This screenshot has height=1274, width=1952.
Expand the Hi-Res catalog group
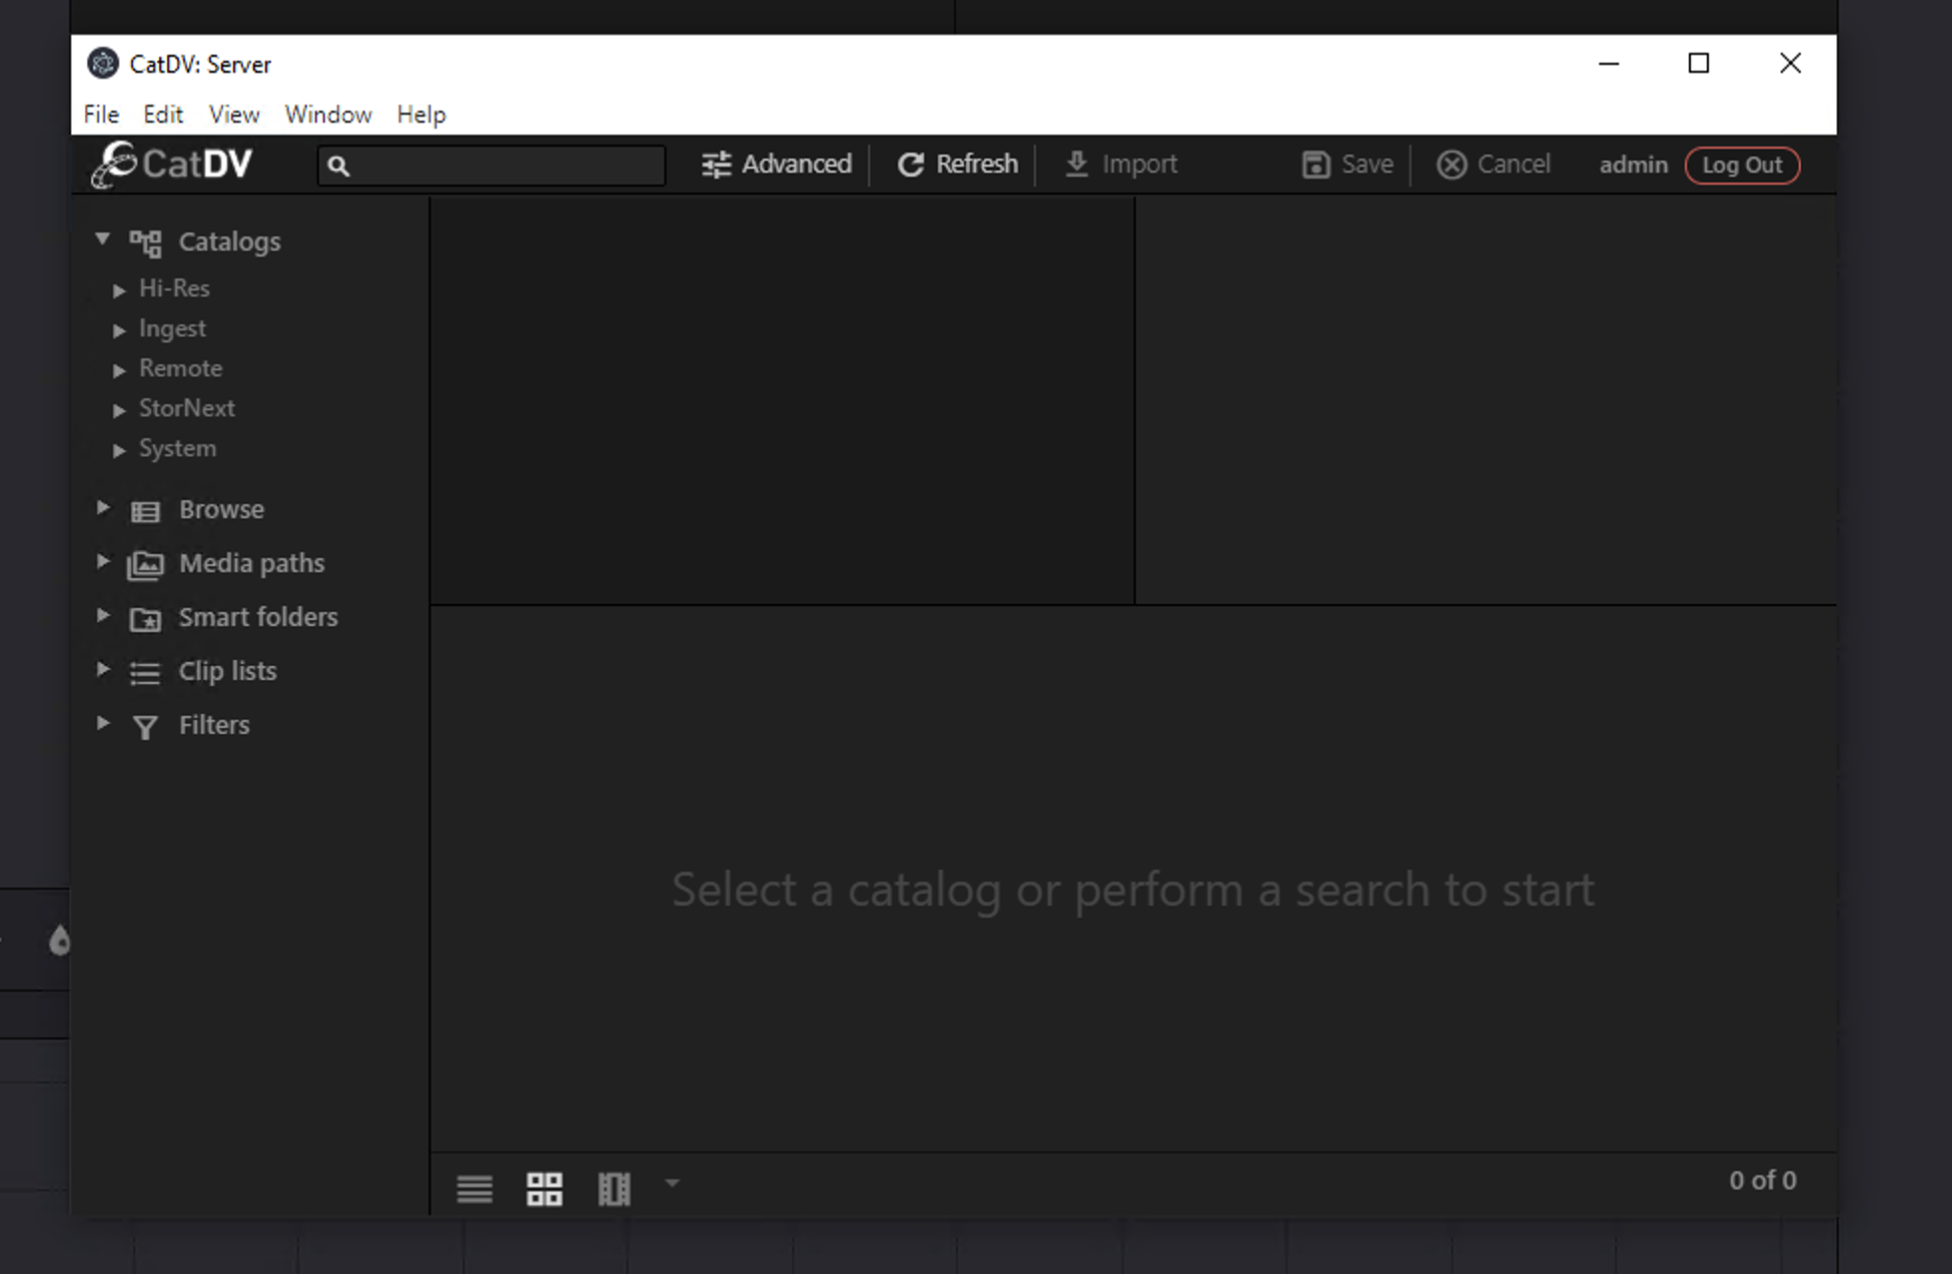click(x=119, y=290)
